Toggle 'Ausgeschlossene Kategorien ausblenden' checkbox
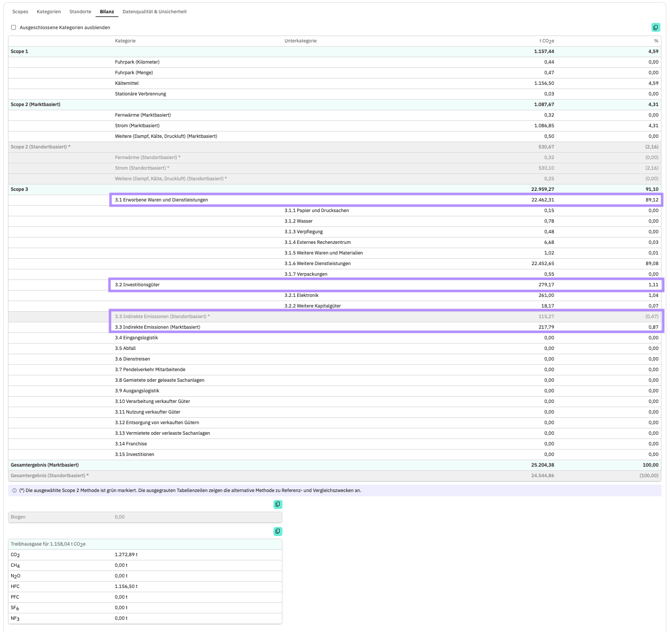This screenshot has width=670, height=632. point(13,27)
